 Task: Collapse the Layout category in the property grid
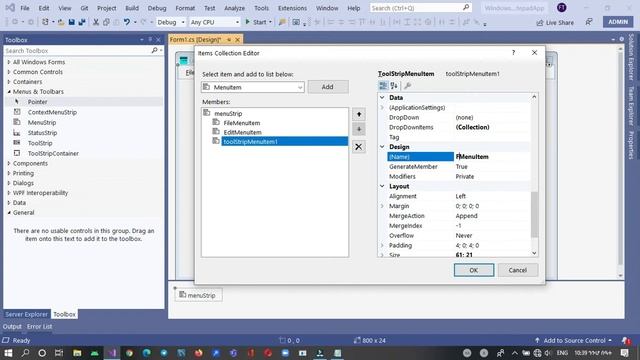(x=382, y=186)
